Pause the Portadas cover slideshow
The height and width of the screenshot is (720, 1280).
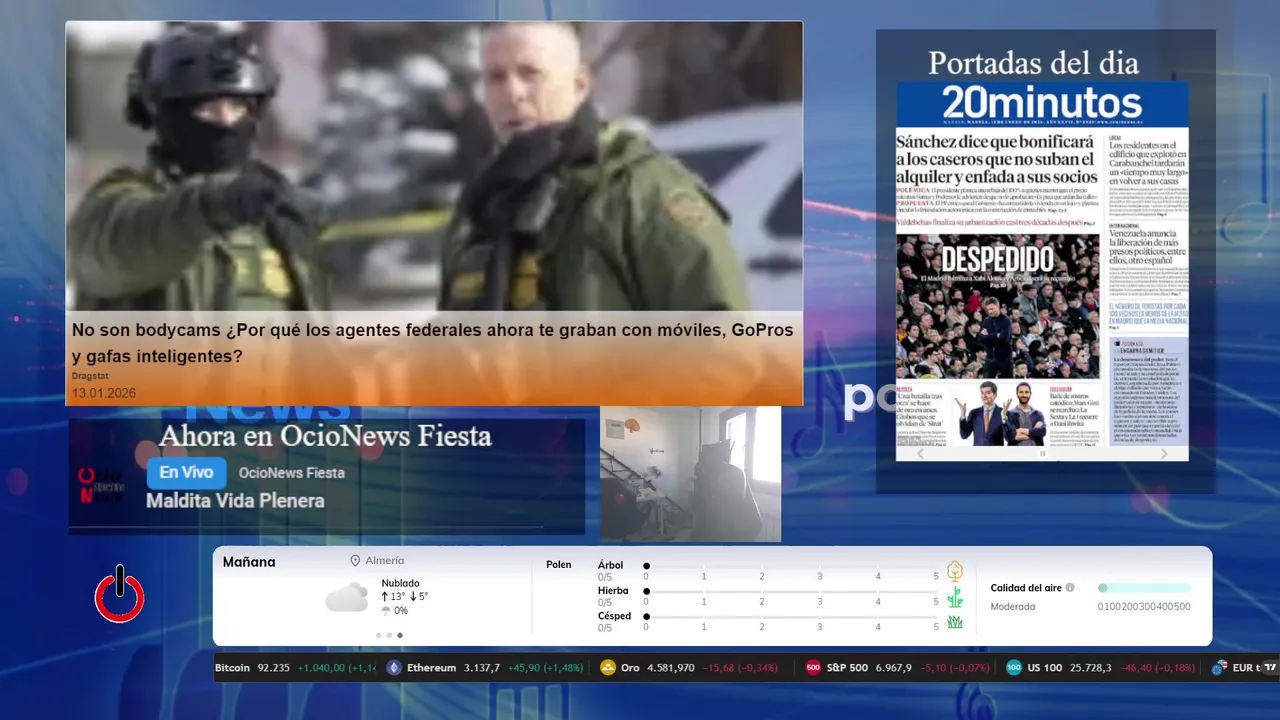pos(1042,454)
